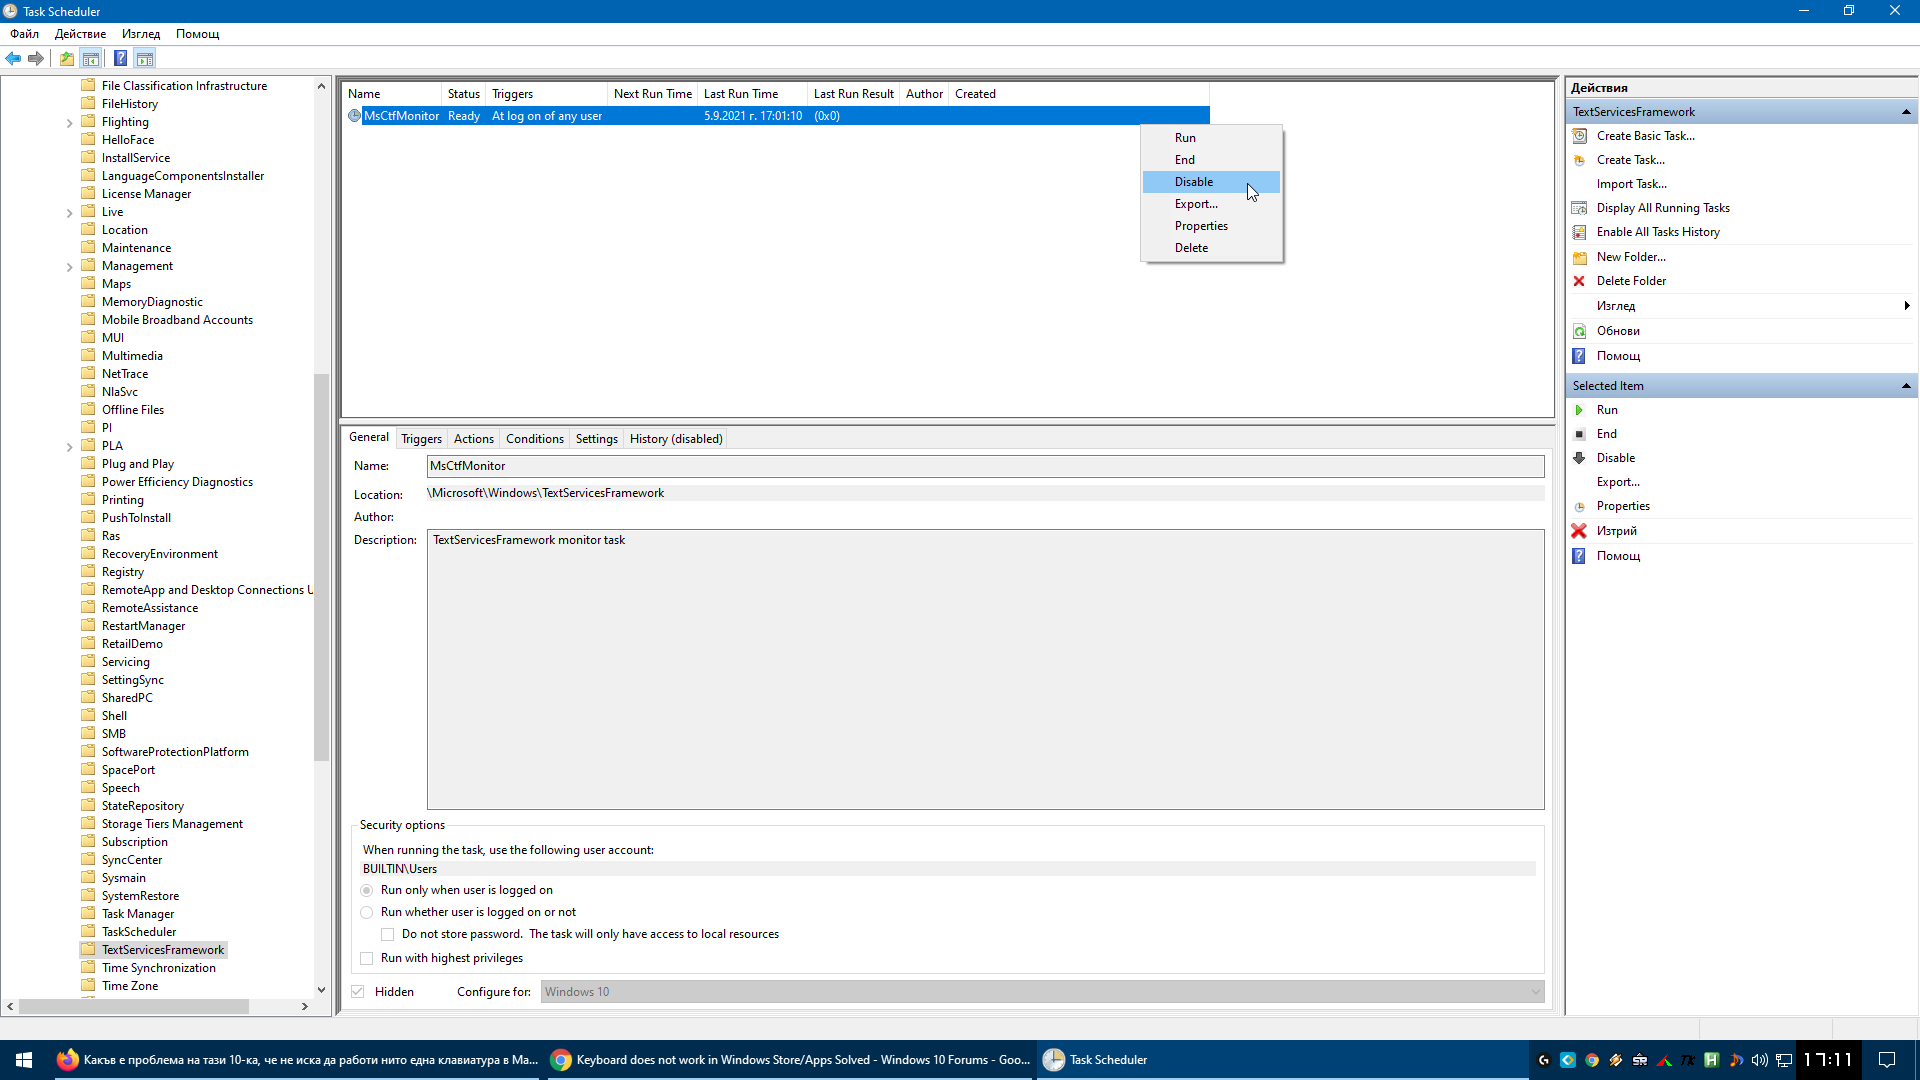Click the back arrow toolbar icon
1920x1080 pixels.
point(13,58)
